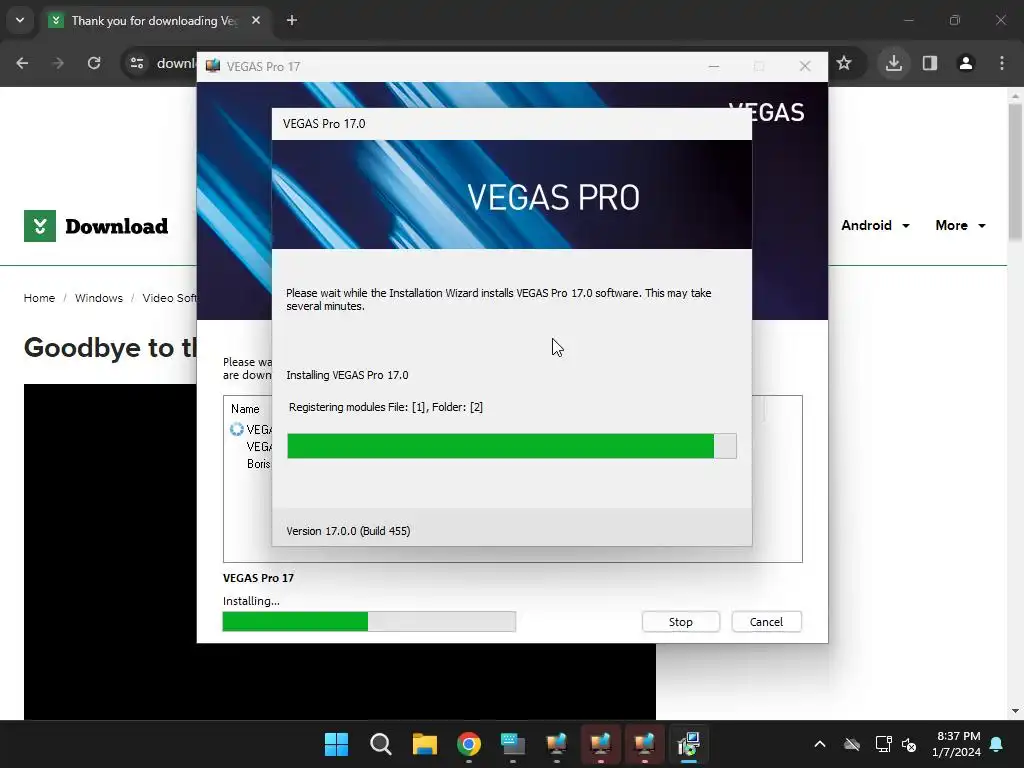
Task: Click Stop in the VEGAS Pro 17 installer
Action: [680, 622]
